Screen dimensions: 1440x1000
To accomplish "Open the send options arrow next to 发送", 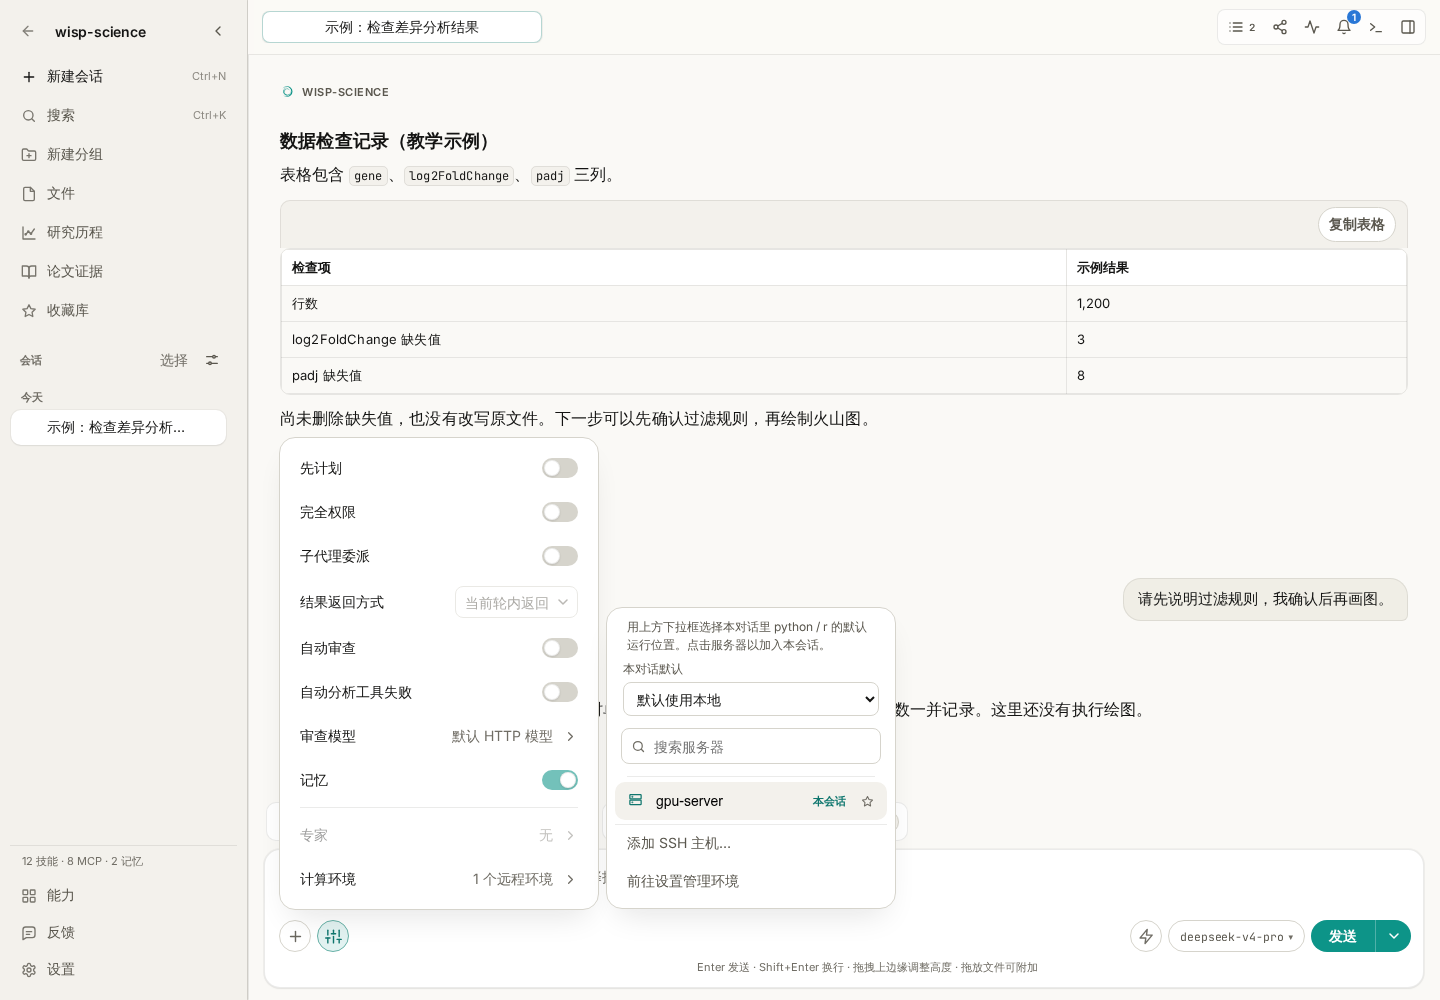I will pyautogui.click(x=1393, y=936).
